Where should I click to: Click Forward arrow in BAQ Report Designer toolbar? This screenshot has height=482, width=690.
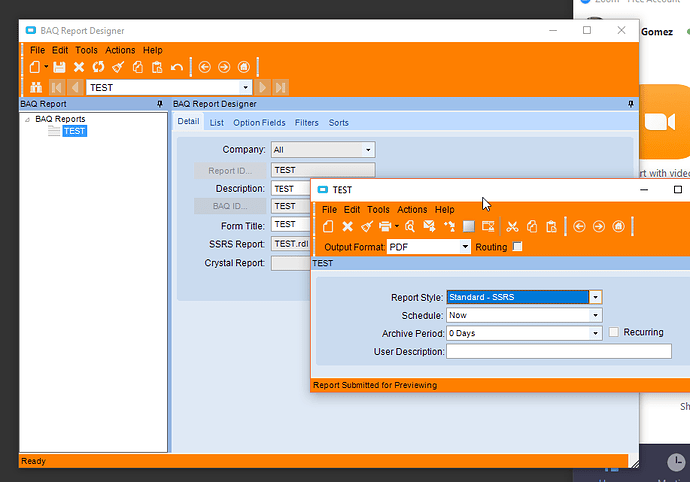(224, 67)
